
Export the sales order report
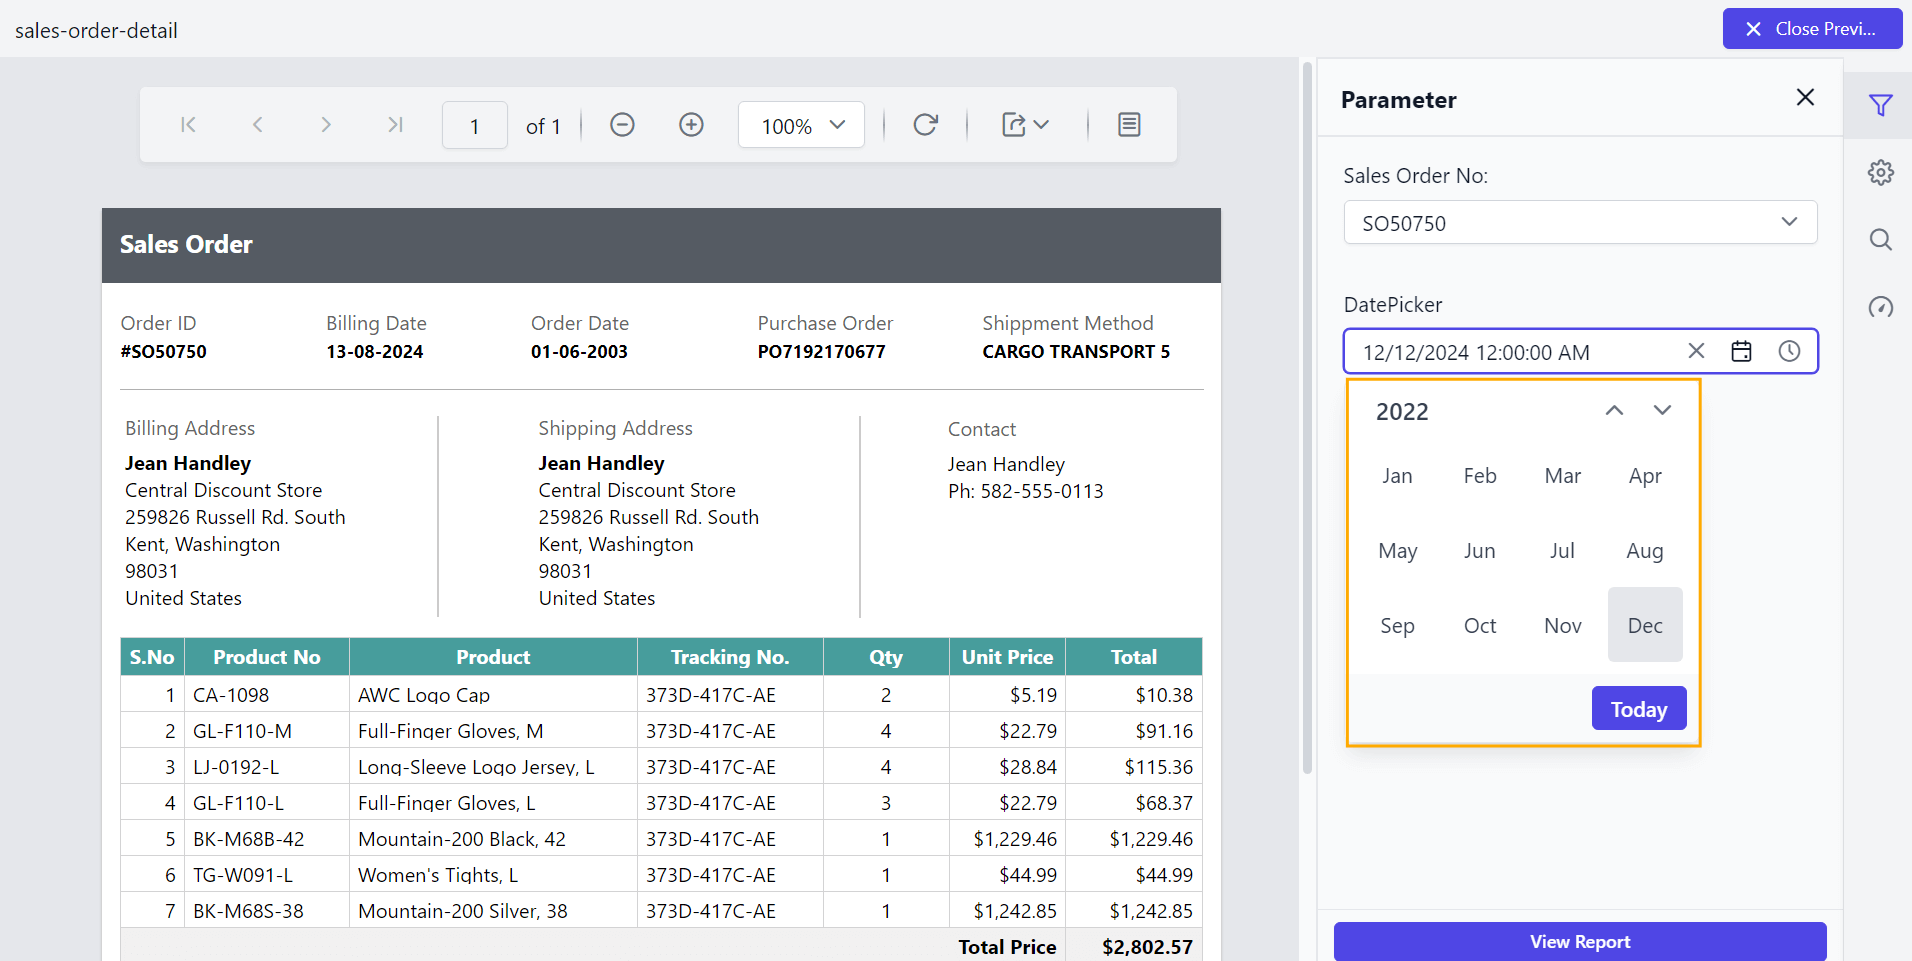click(x=1014, y=124)
